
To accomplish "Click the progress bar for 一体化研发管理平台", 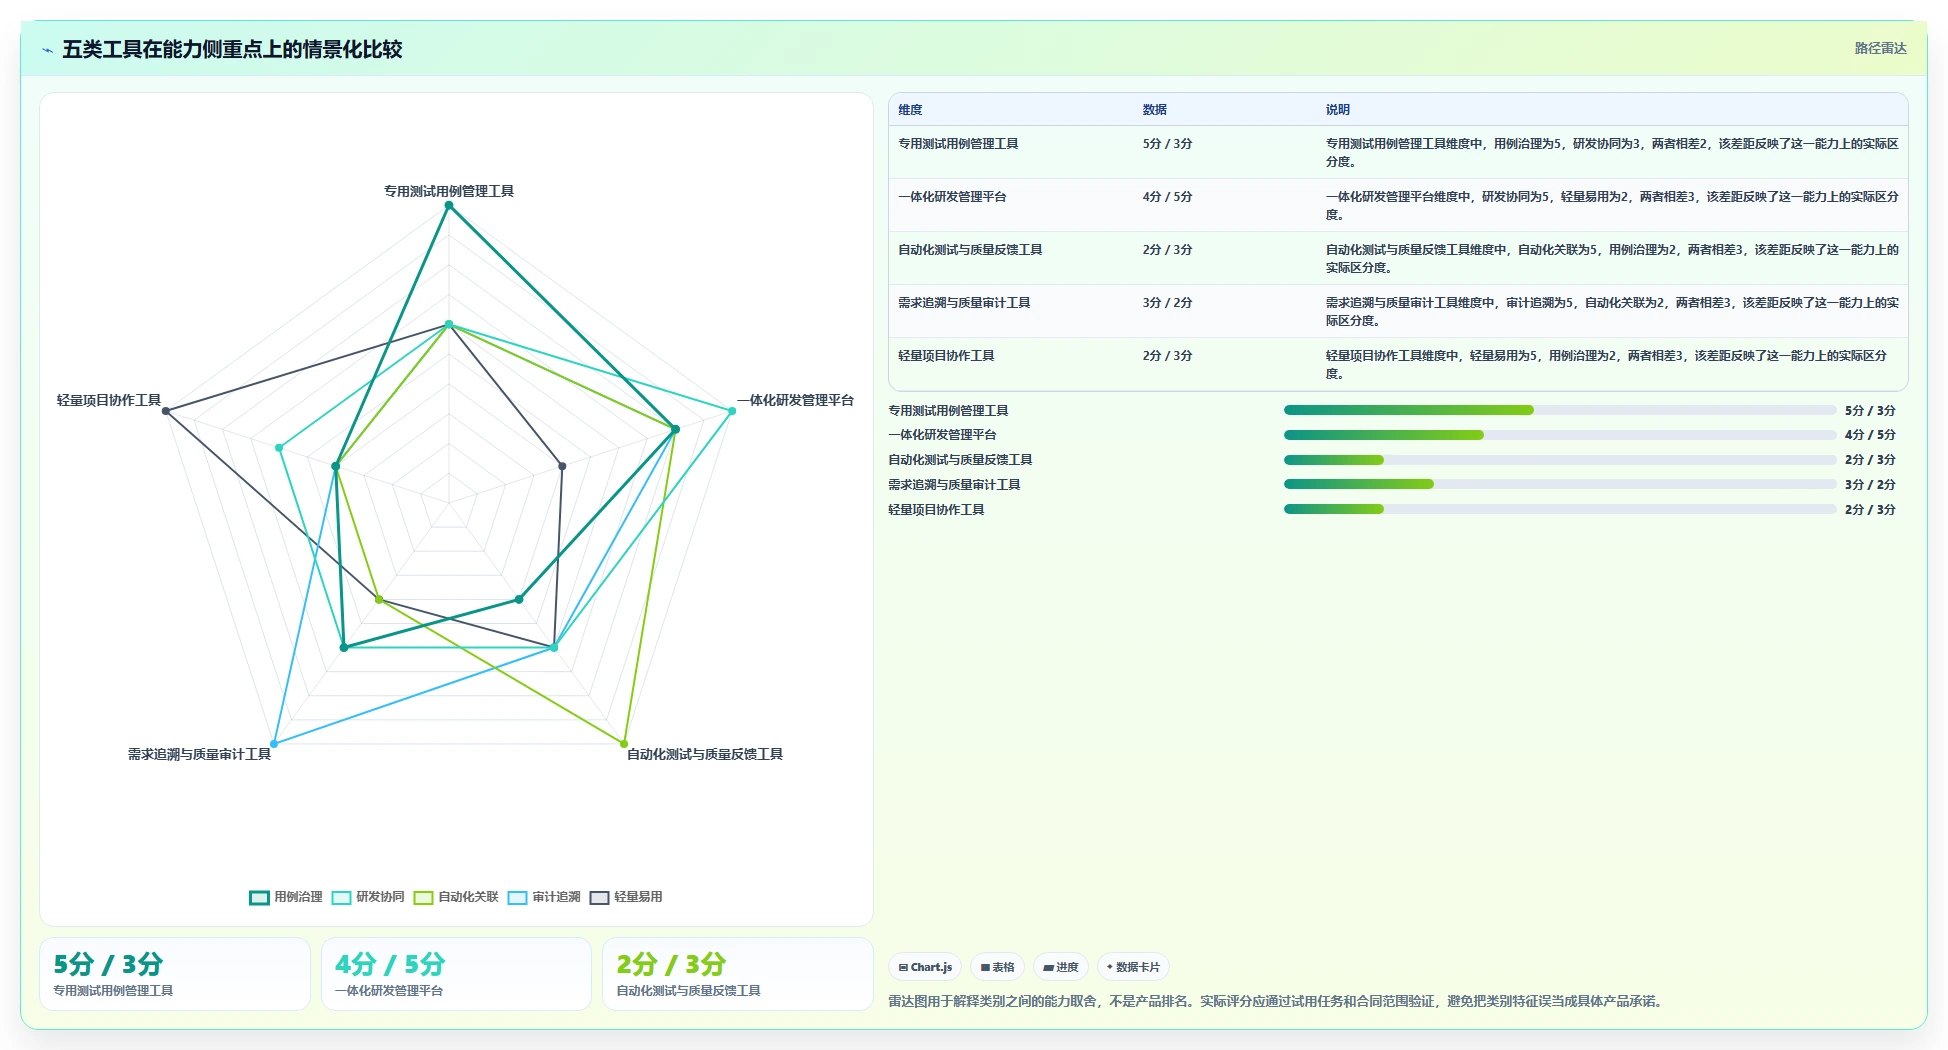I will 1560,435.
